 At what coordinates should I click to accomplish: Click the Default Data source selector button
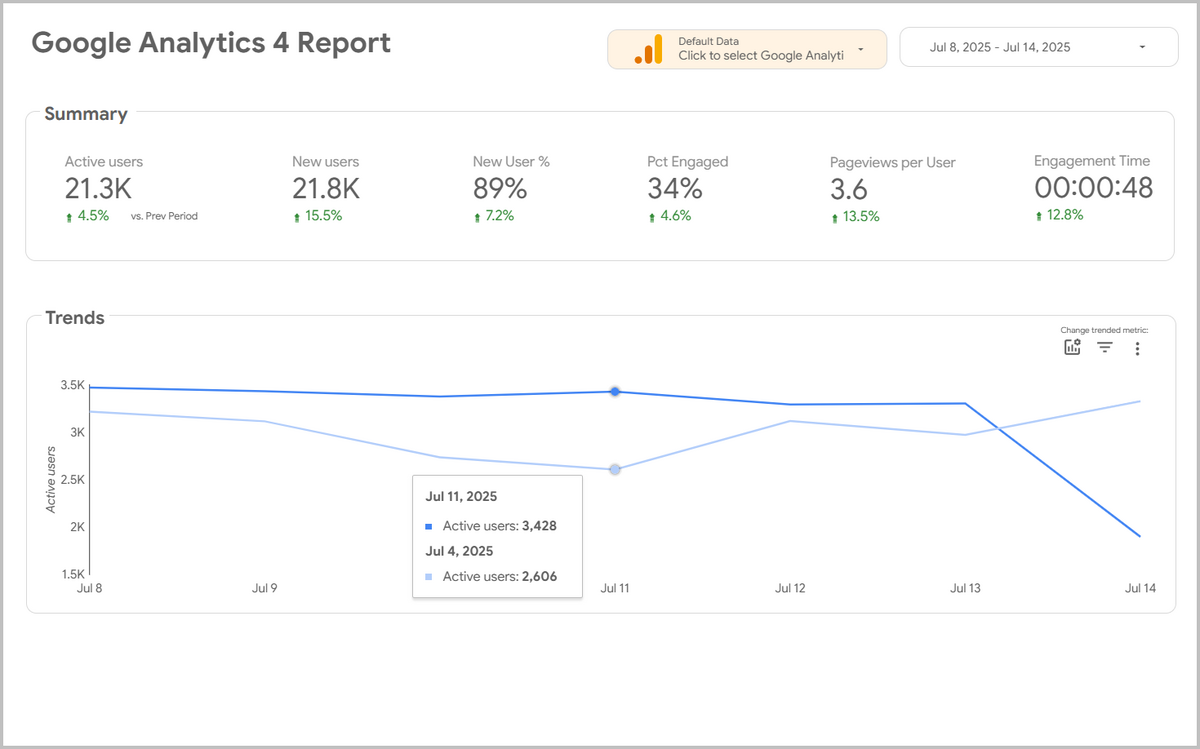tap(747, 48)
